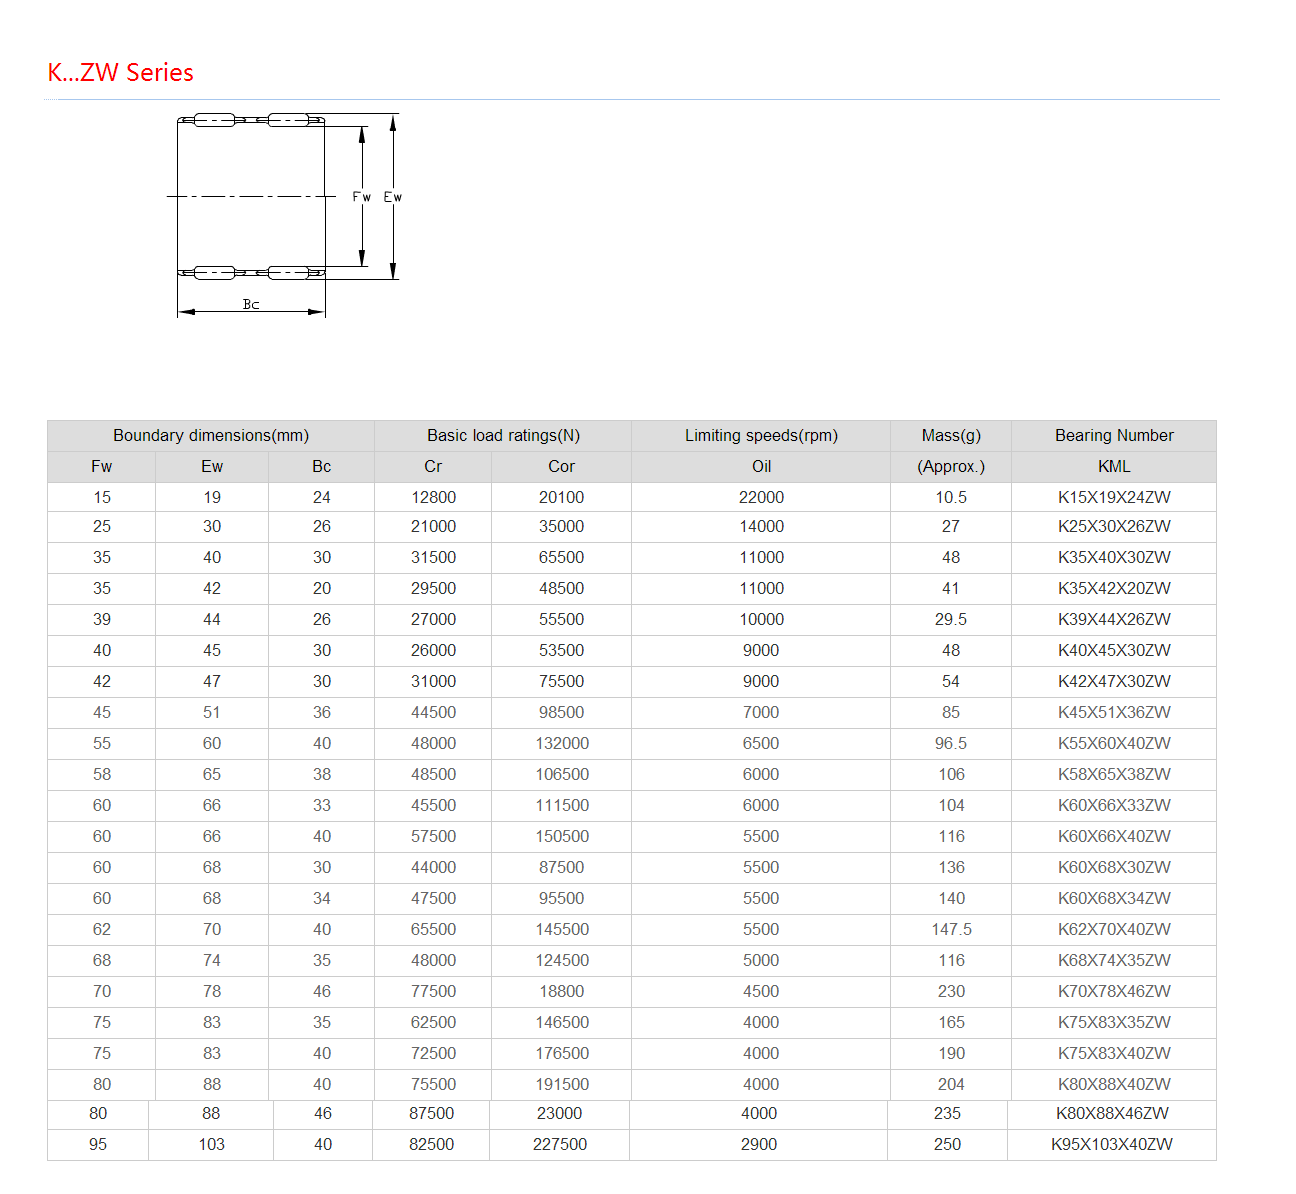Image resolution: width=1296 pixels, height=1194 pixels.
Task: Click the Oil speed value 6500
Action: (761, 743)
